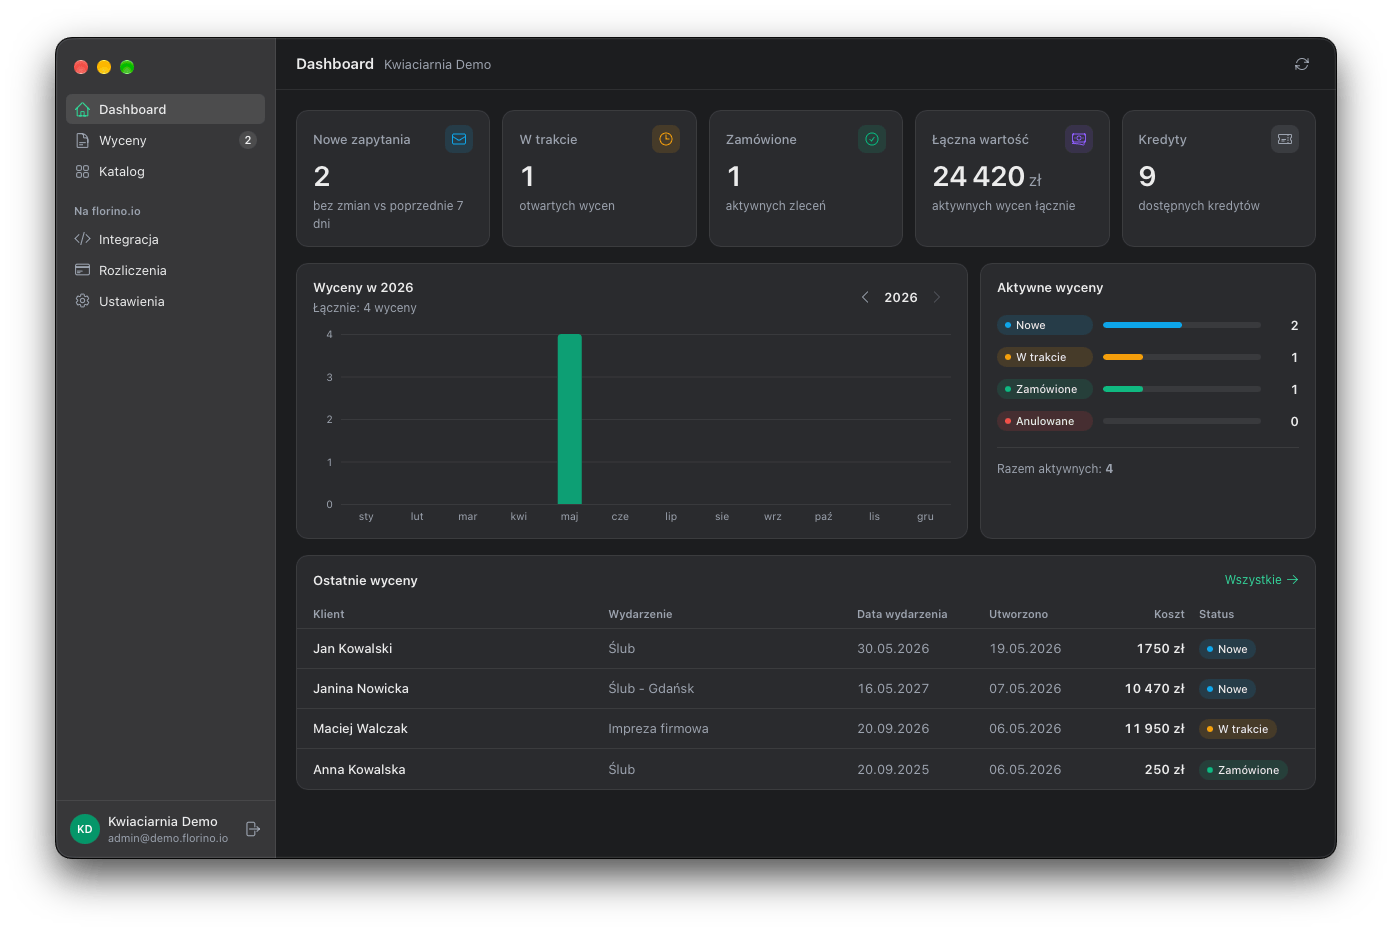
Task: Click the logout icon beside Kwiaciarnia Demo
Action: click(x=253, y=829)
